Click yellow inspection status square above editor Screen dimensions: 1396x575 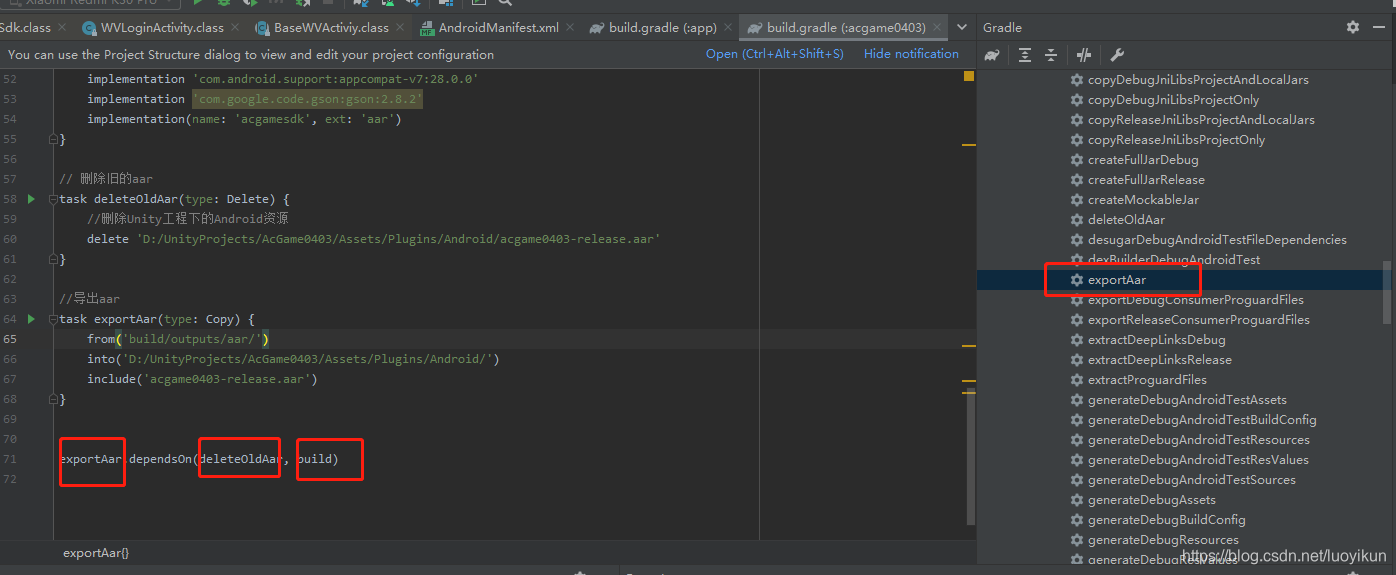(968, 76)
